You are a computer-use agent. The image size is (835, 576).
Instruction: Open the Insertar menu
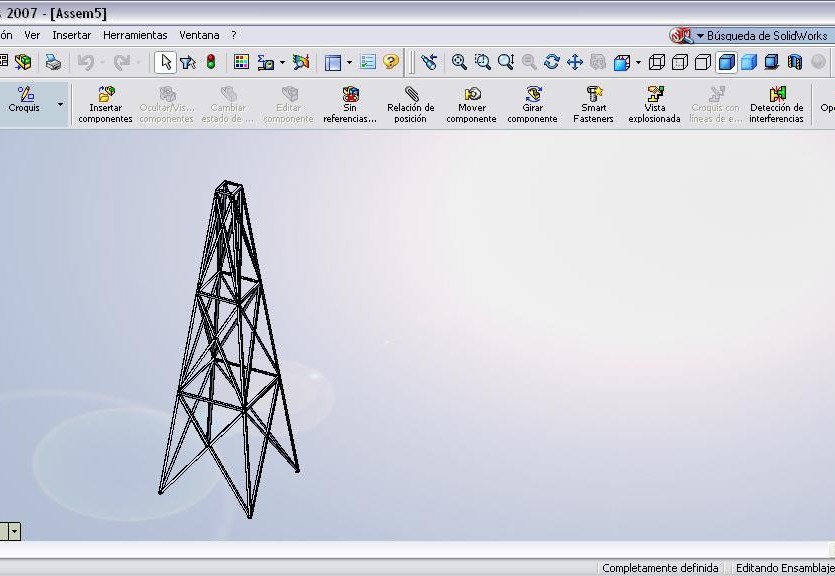(x=71, y=35)
